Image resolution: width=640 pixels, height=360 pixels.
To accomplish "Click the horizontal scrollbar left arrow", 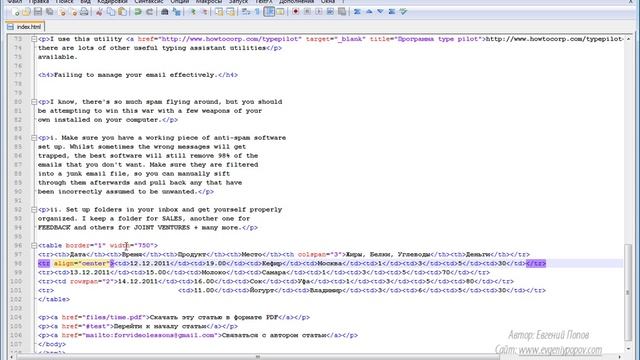I will click(x=12, y=357).
